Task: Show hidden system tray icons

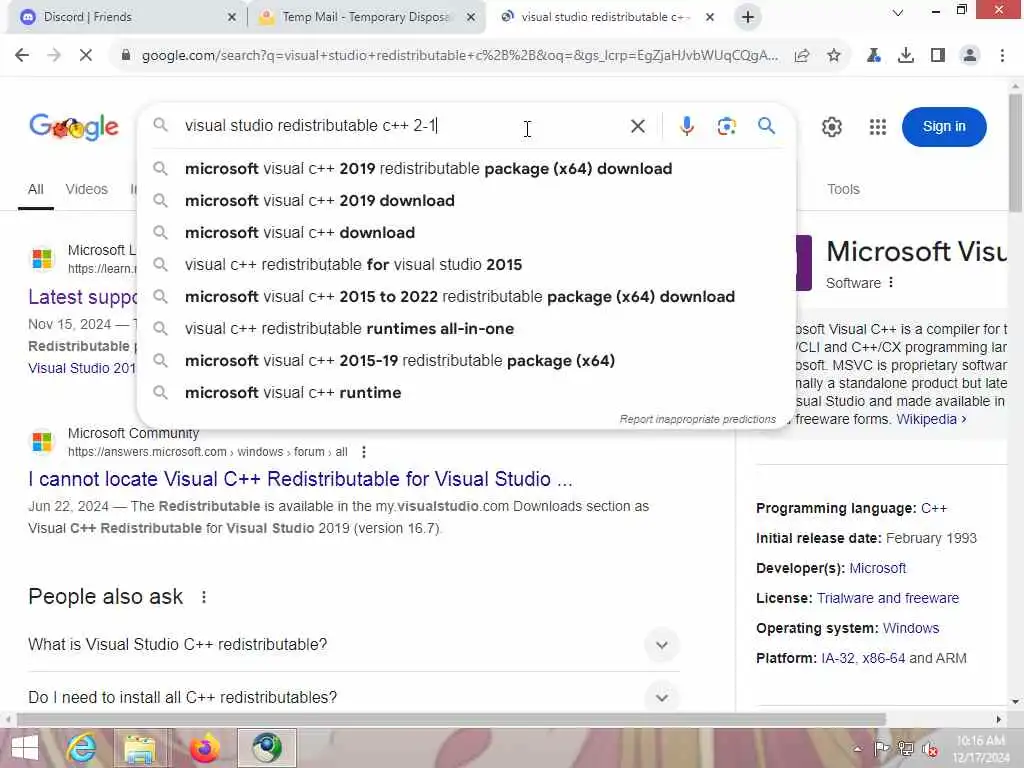Action: pyautogui.click(x=857, y=749)
